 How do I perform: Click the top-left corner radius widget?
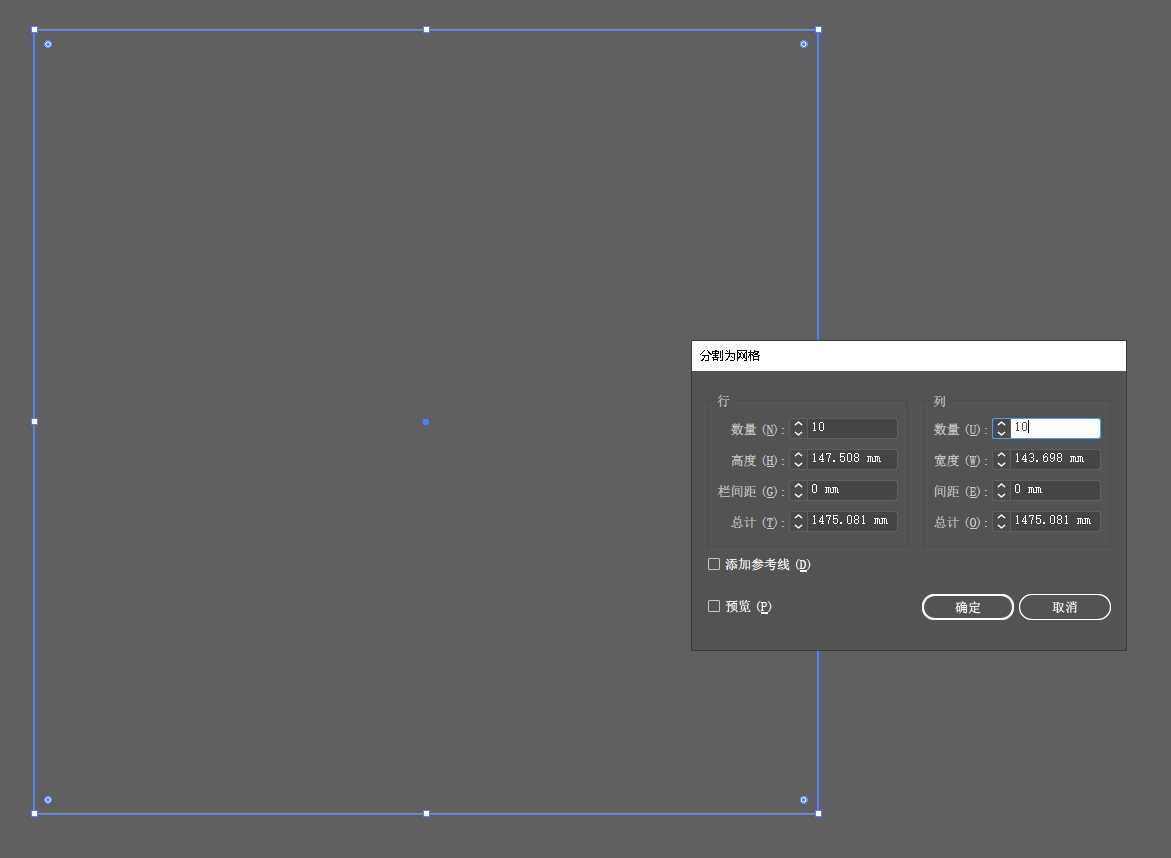pos(48,44)
